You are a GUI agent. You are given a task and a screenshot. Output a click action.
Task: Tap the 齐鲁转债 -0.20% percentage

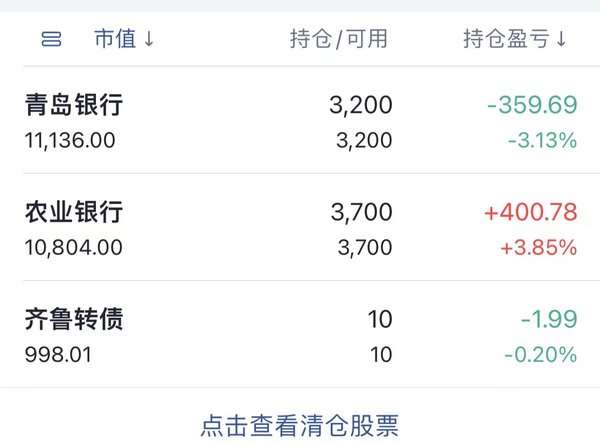541,355
